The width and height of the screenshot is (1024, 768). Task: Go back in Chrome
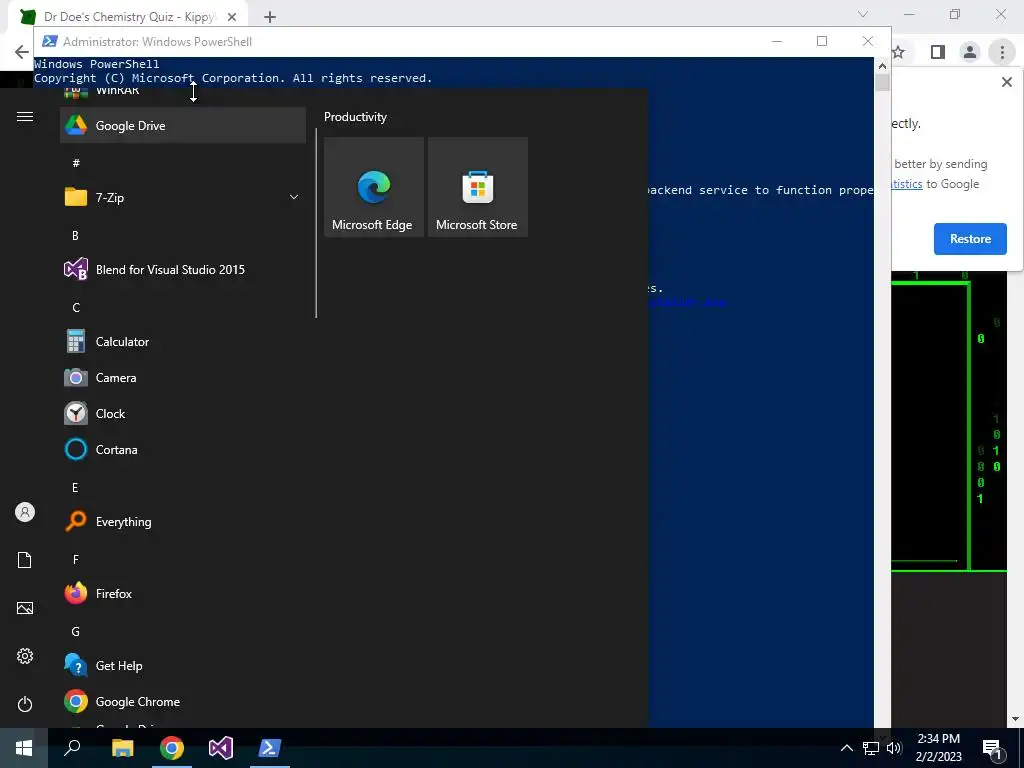tap(22, 52)
